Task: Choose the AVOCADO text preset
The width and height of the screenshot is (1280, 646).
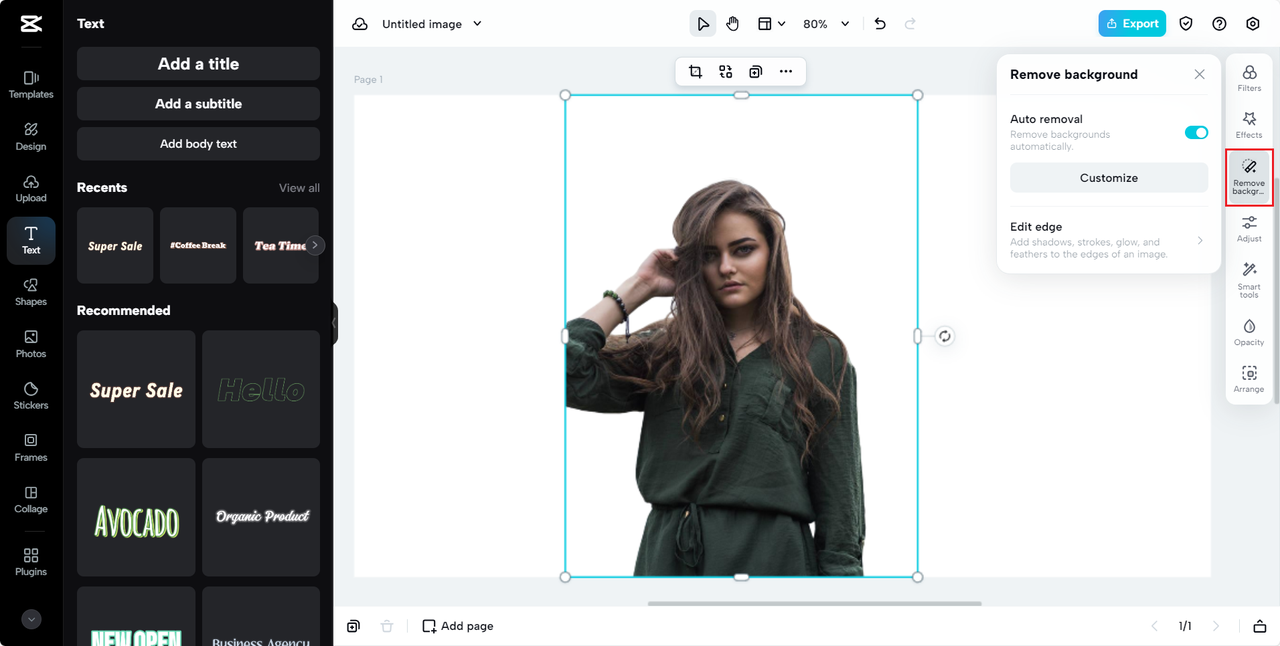Action: [136, 517]
